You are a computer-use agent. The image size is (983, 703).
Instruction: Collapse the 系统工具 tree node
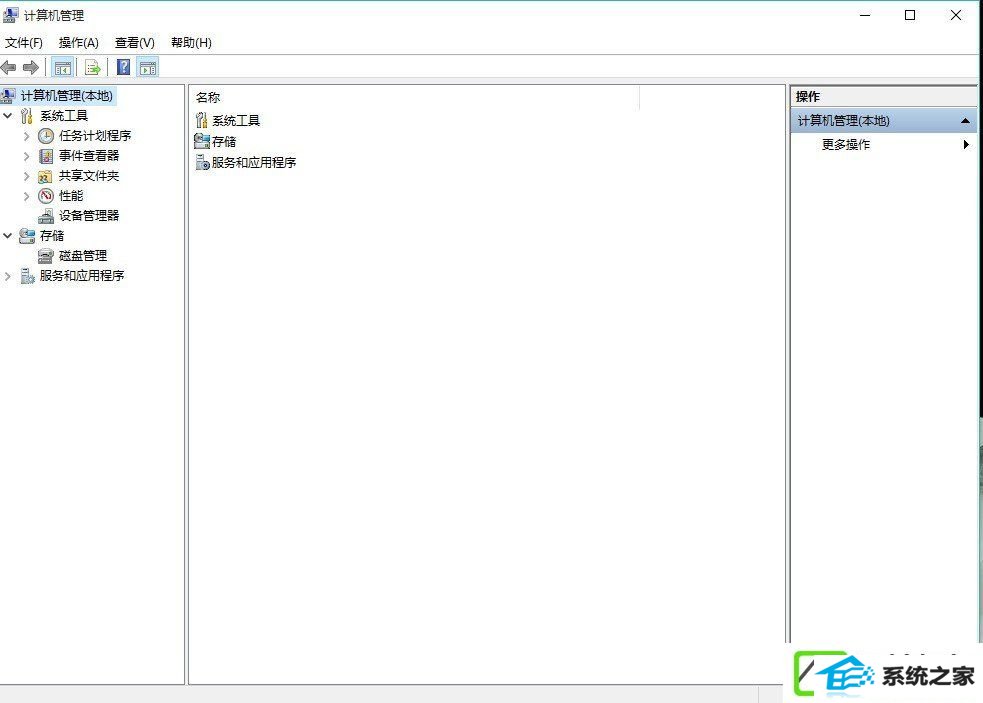8,116
